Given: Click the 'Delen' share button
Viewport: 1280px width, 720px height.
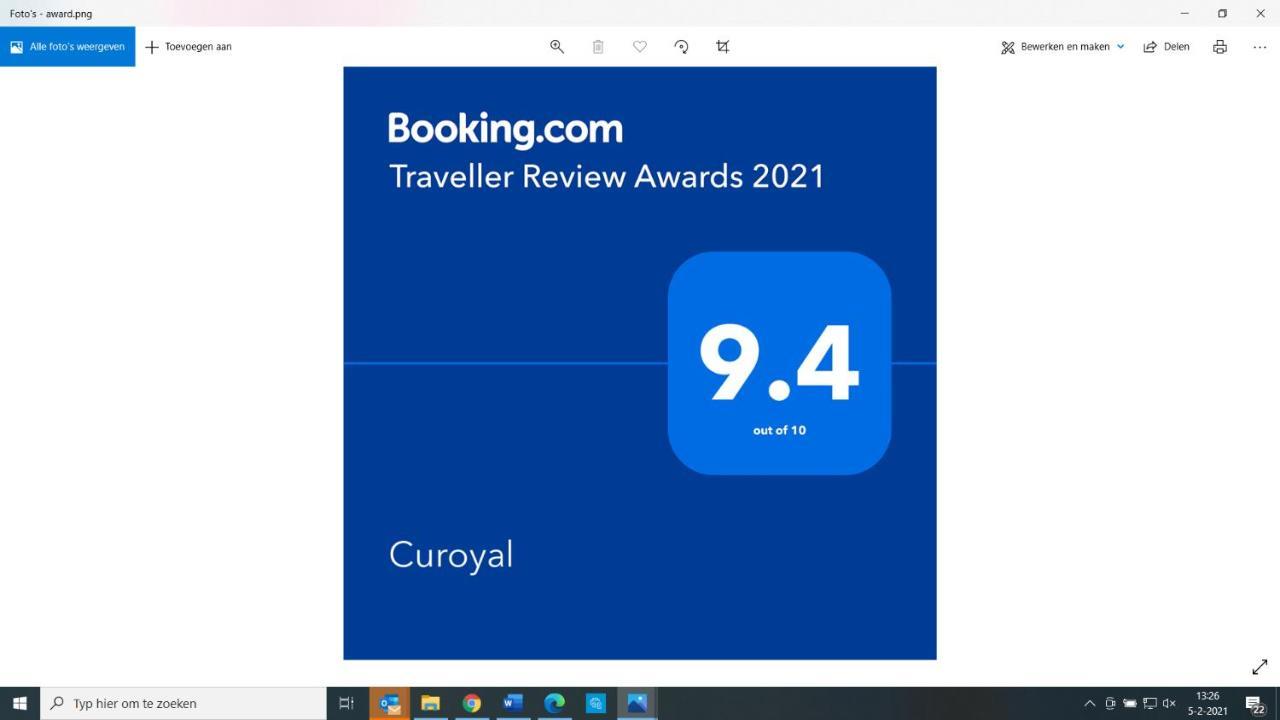Looking at the screenshot, I should click(x=1166, y=46).
